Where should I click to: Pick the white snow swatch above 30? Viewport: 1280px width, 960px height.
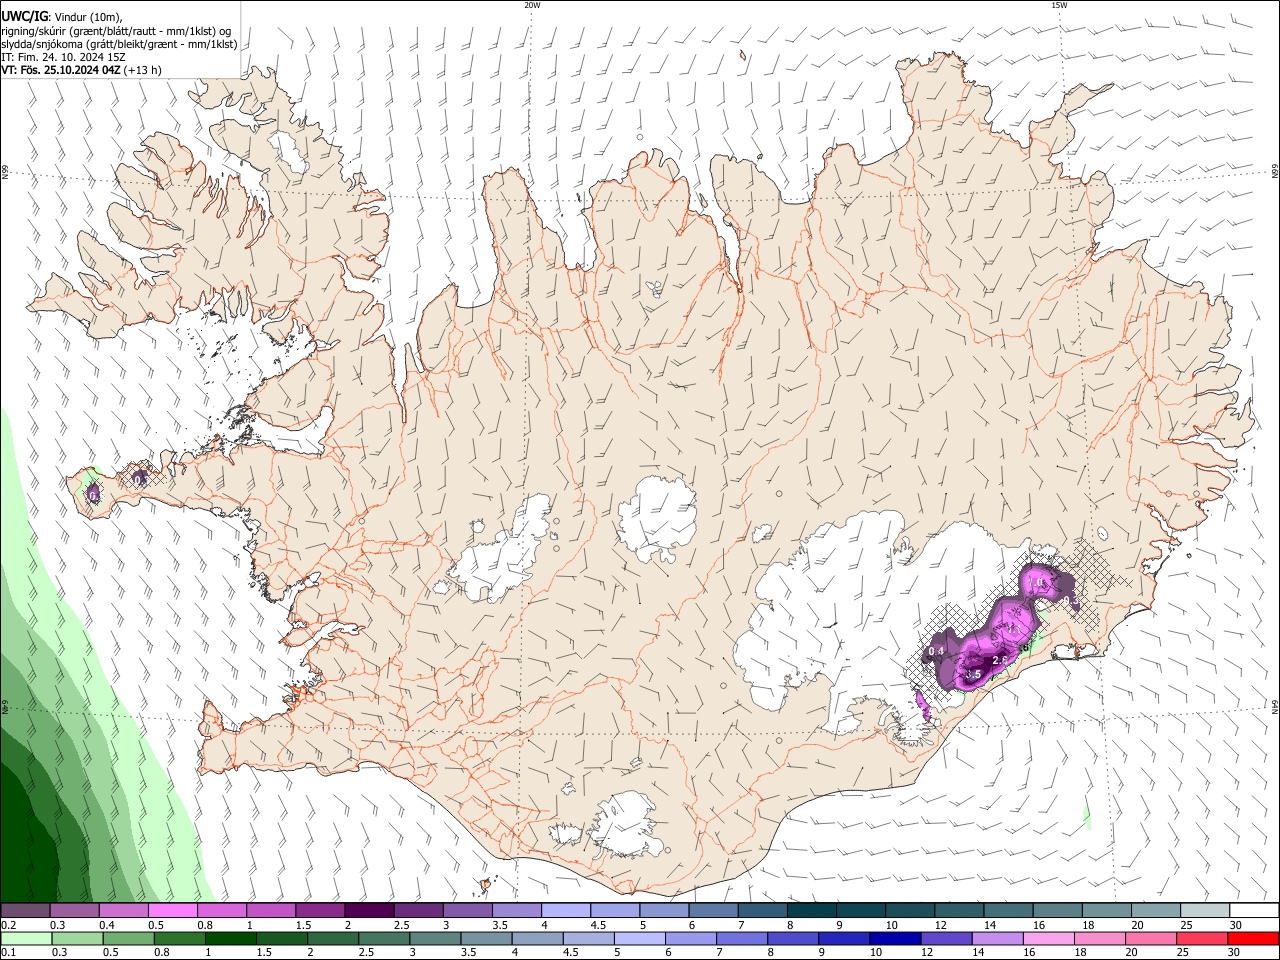click(1255, 911)
